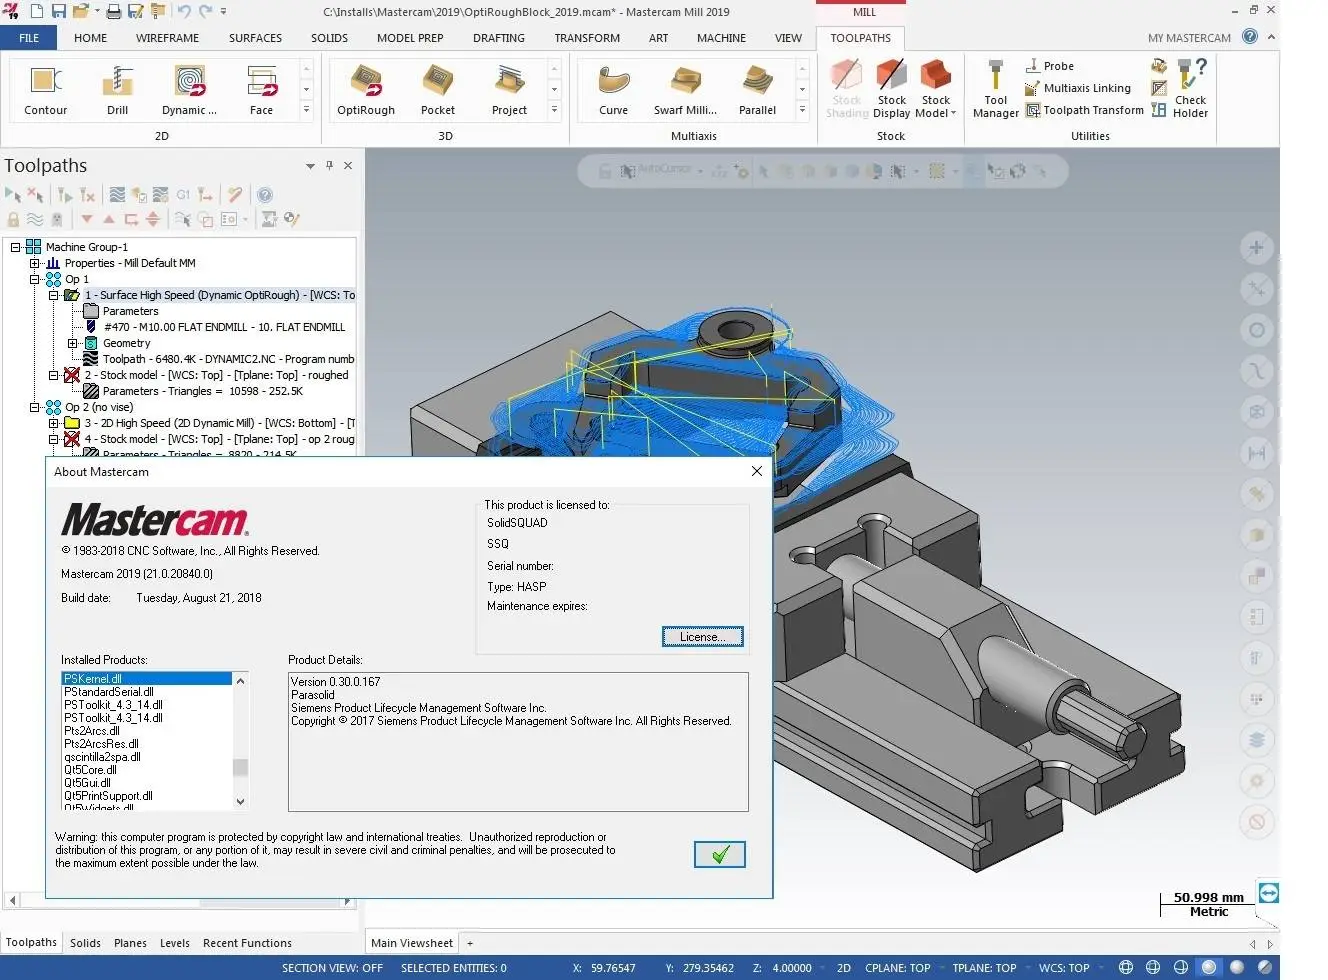The height and width of the screenshot is (980, 1328).
Task: Click the lock icon in Toolpaths toolbar
Action: [13, 219]
